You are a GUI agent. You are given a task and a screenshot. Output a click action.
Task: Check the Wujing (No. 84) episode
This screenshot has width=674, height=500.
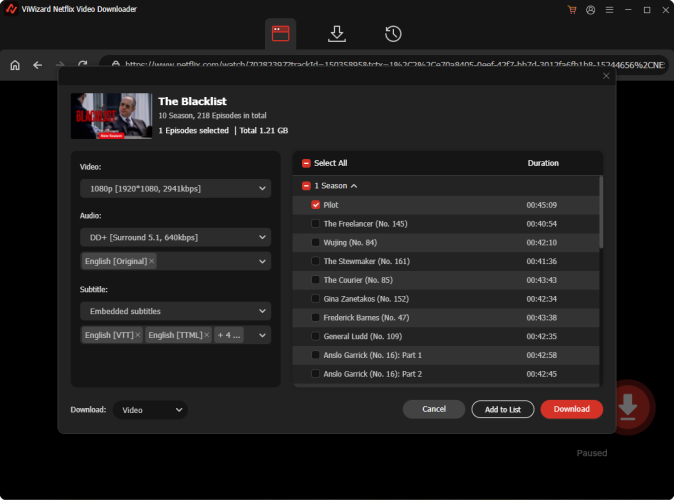click(316, 242)
